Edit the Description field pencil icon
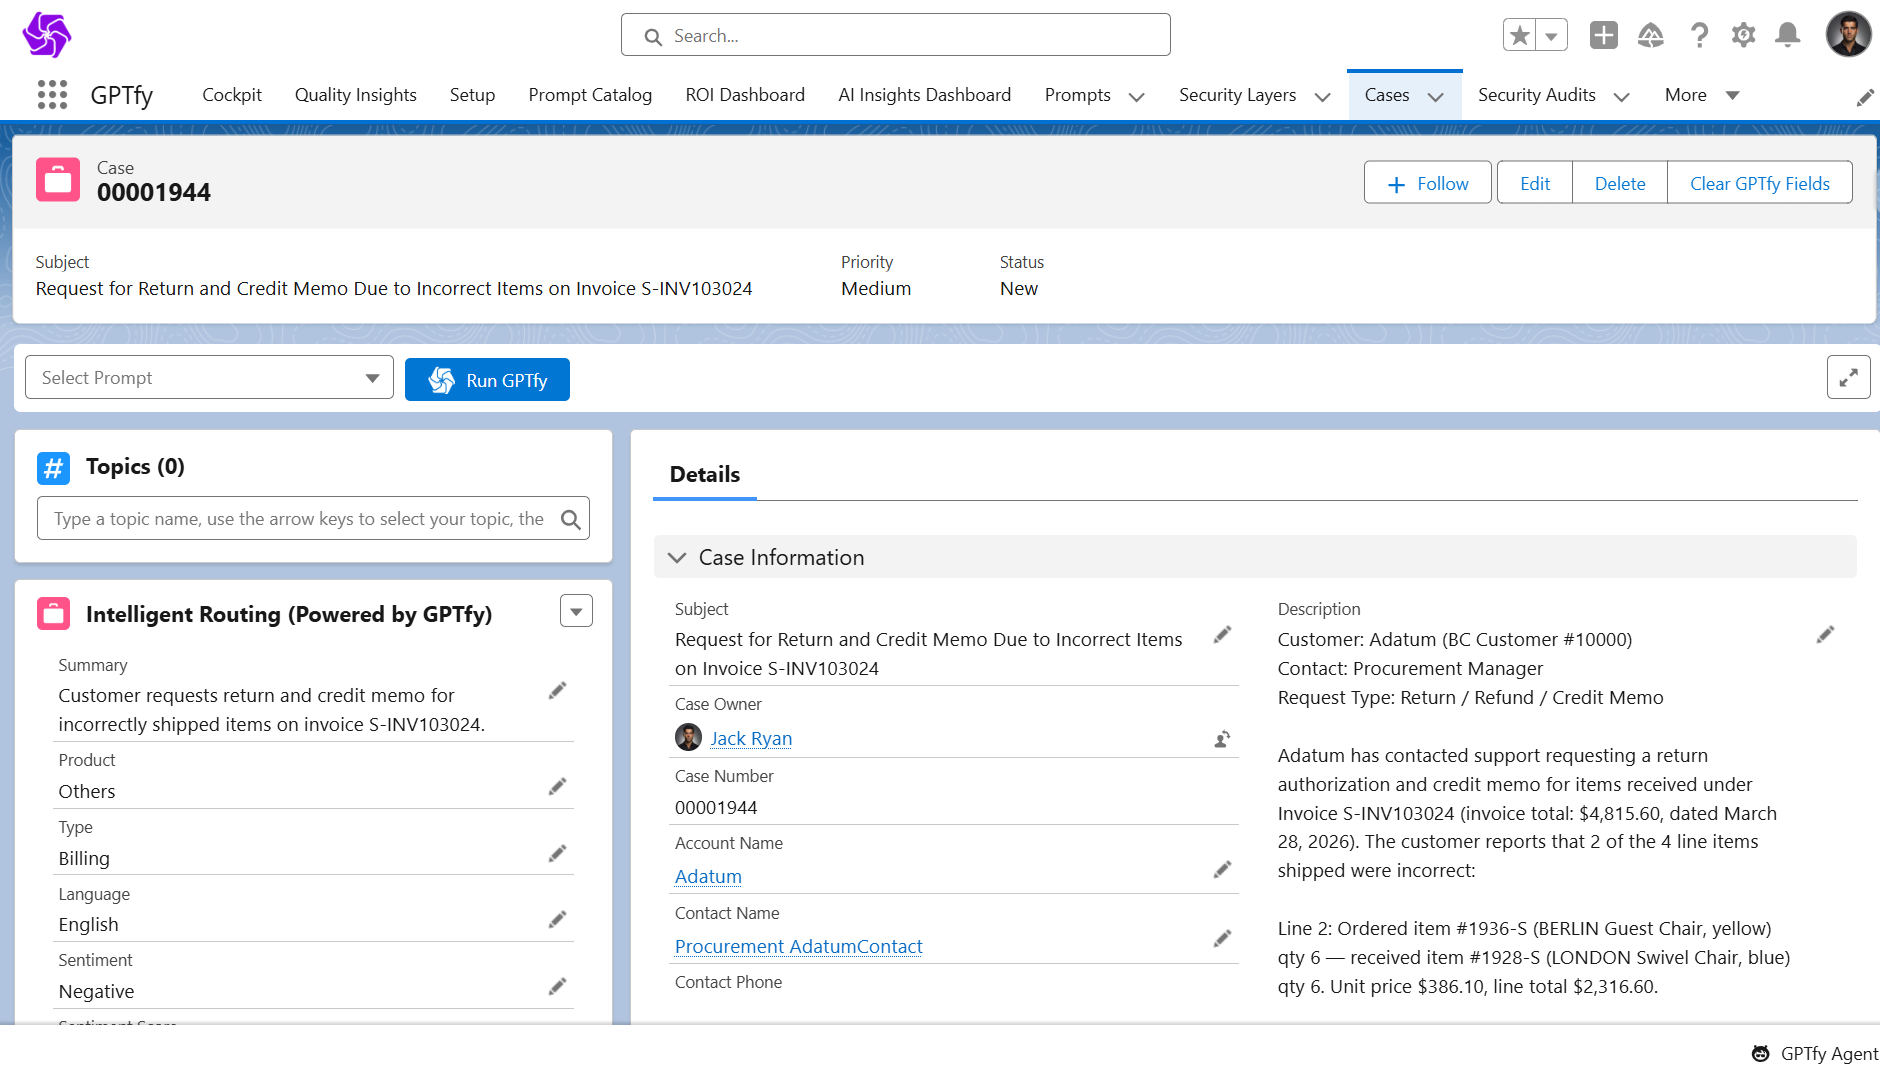The image size is (1880, 1079). [1825, 635]
